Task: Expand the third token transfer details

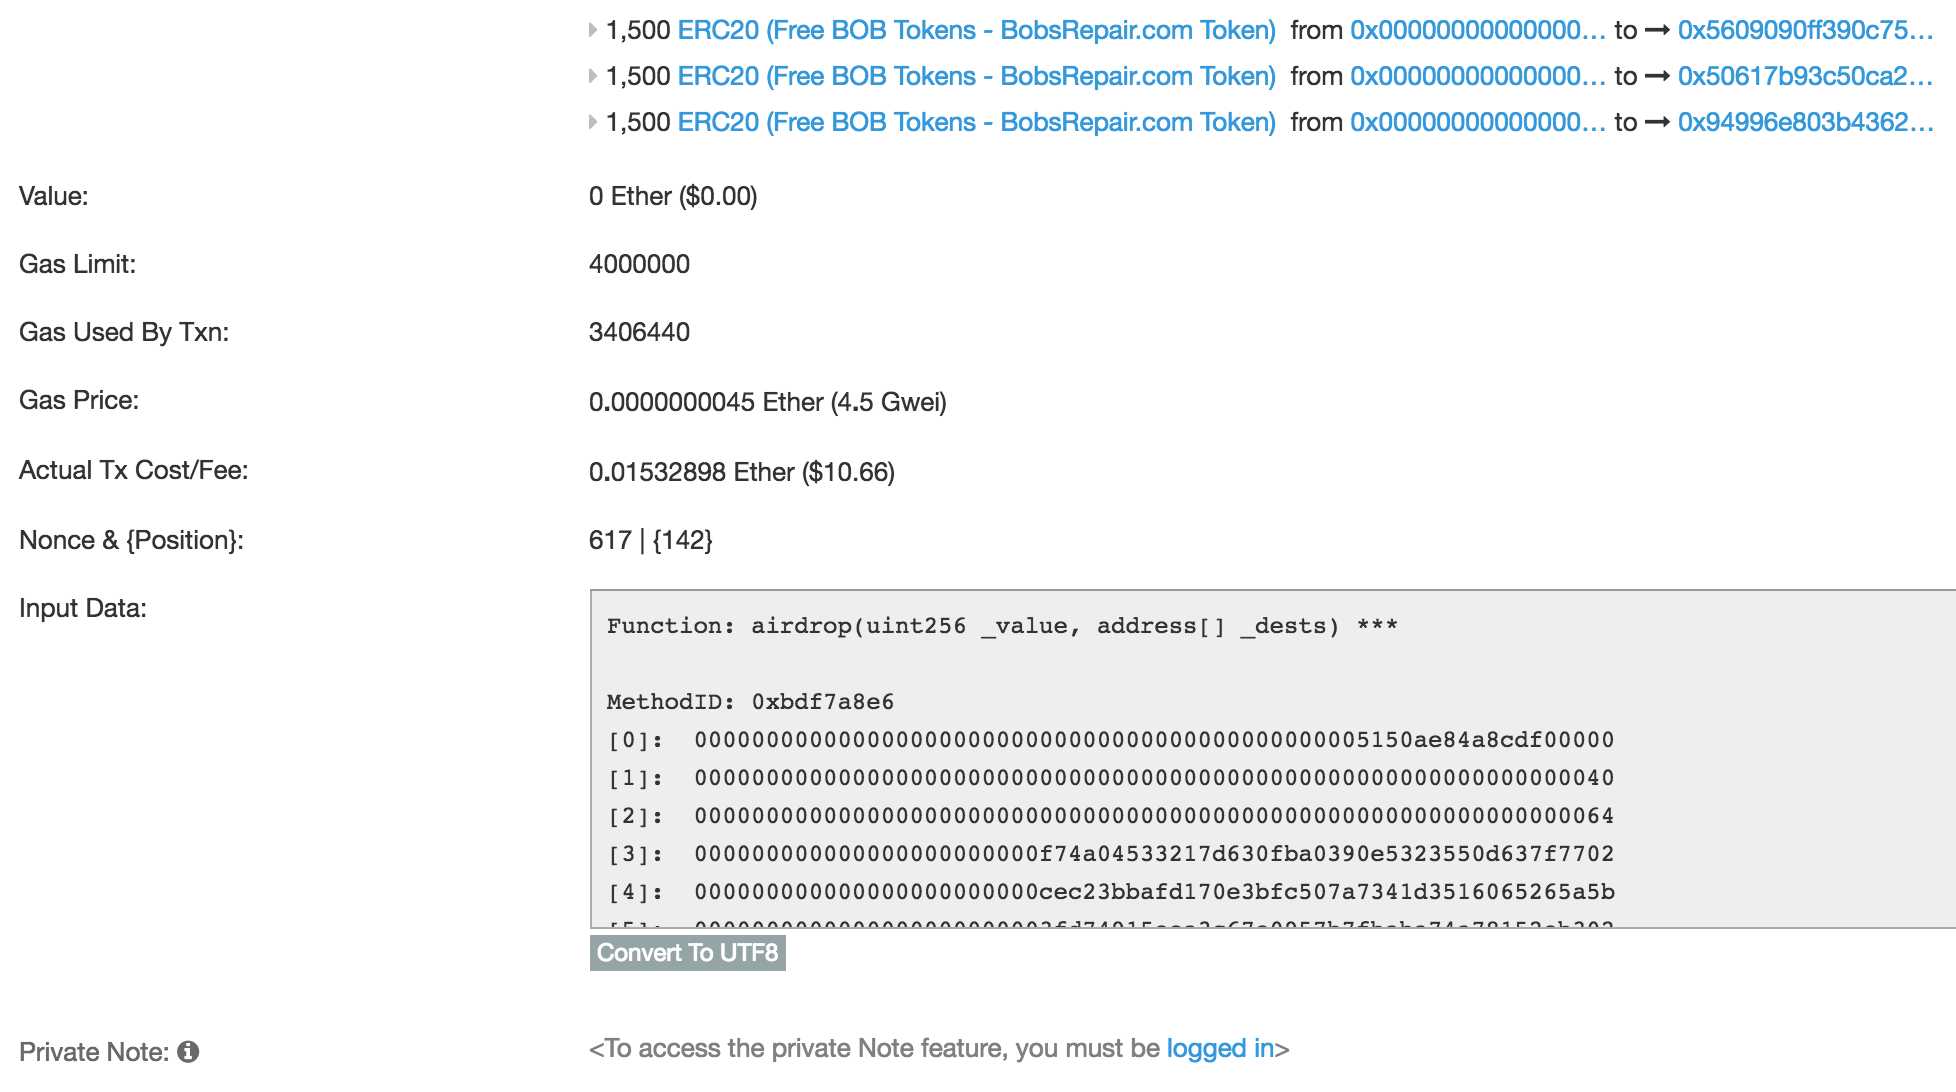Action: pyautogui.click(x=591, y=121)
